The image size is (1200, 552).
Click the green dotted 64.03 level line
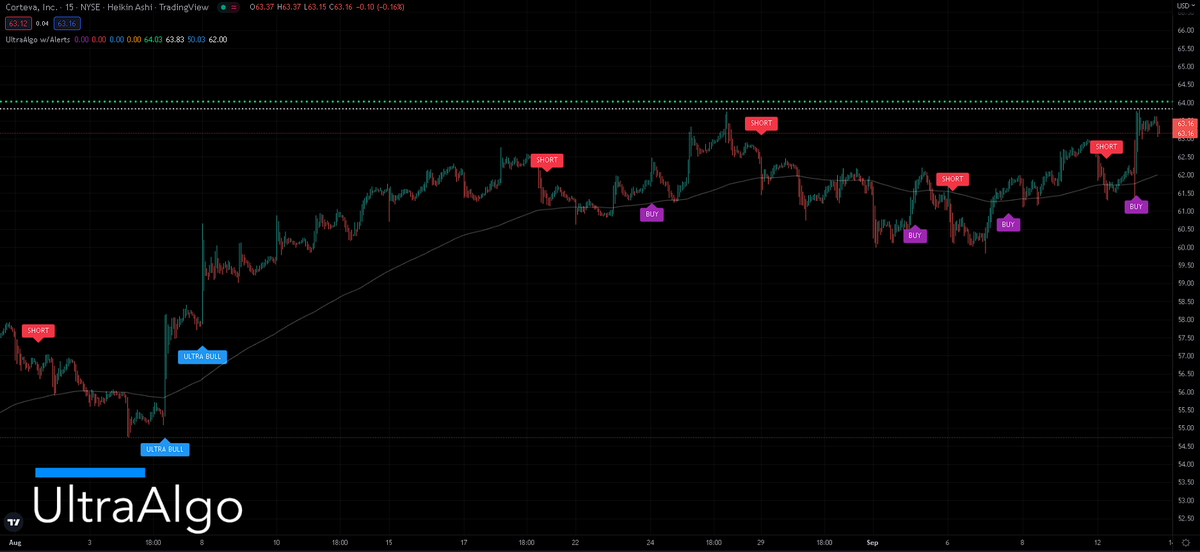585,102
